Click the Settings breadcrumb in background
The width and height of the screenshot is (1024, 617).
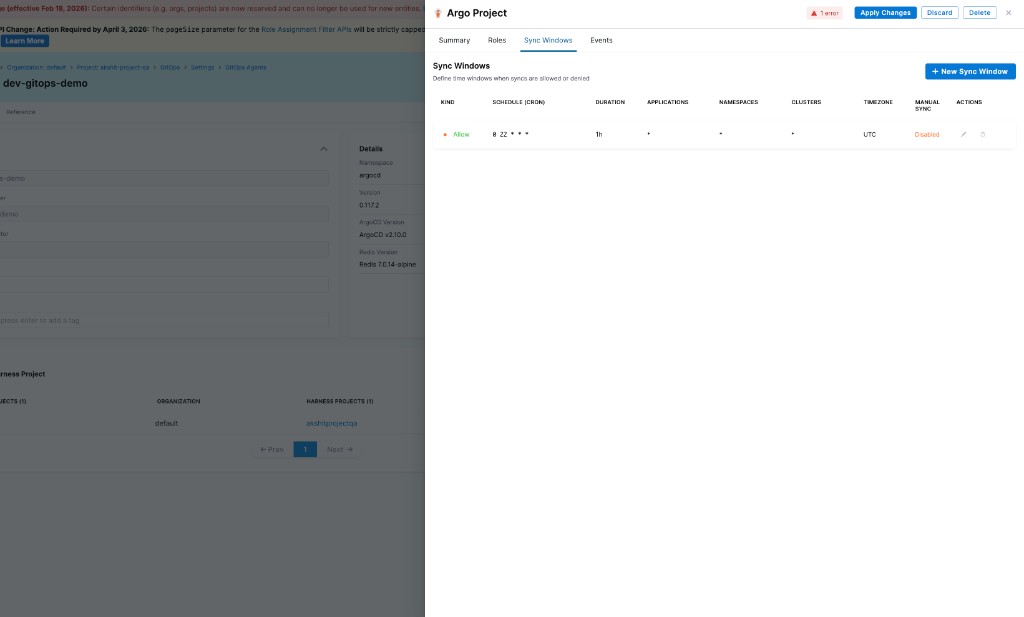[202, 68]
